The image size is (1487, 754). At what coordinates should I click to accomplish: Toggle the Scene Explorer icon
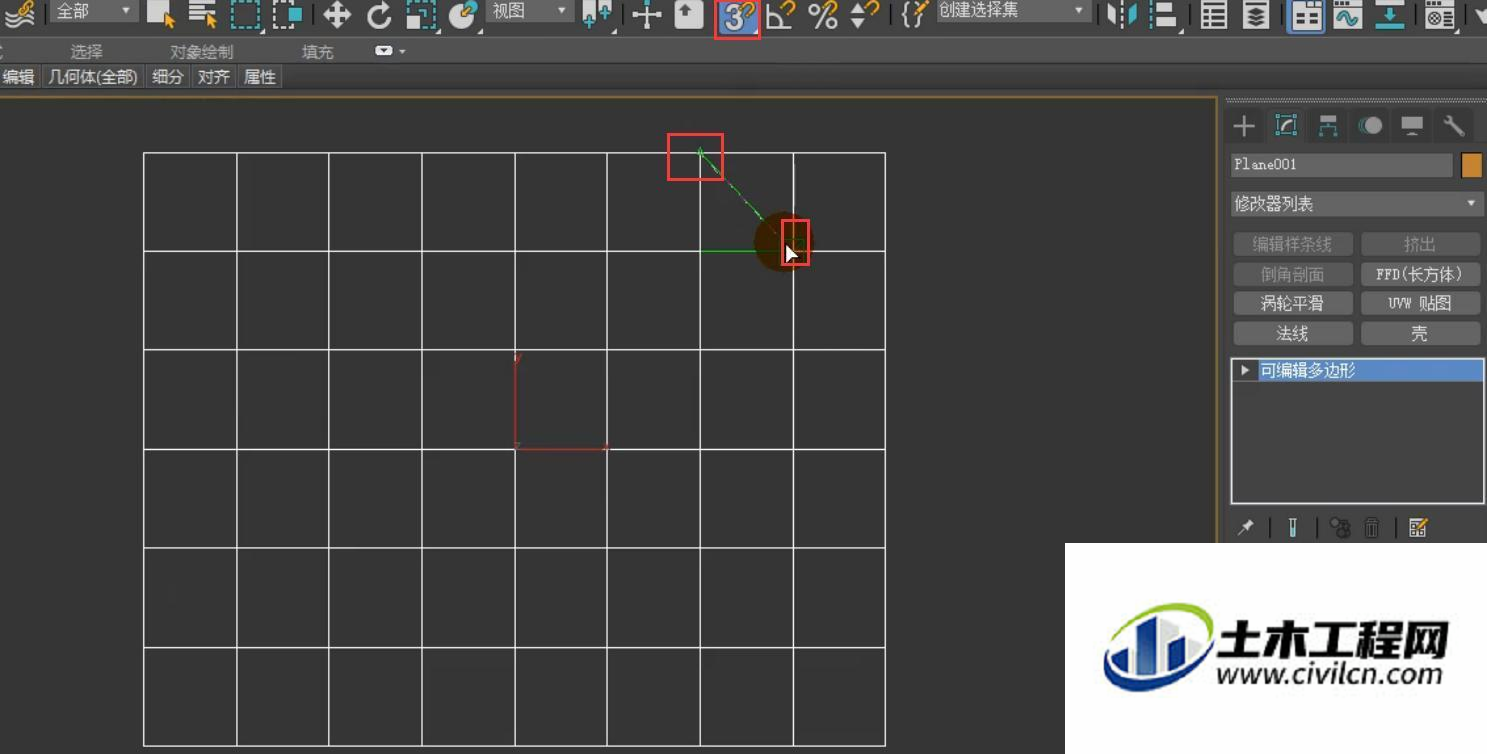[x=1214, y=14]
